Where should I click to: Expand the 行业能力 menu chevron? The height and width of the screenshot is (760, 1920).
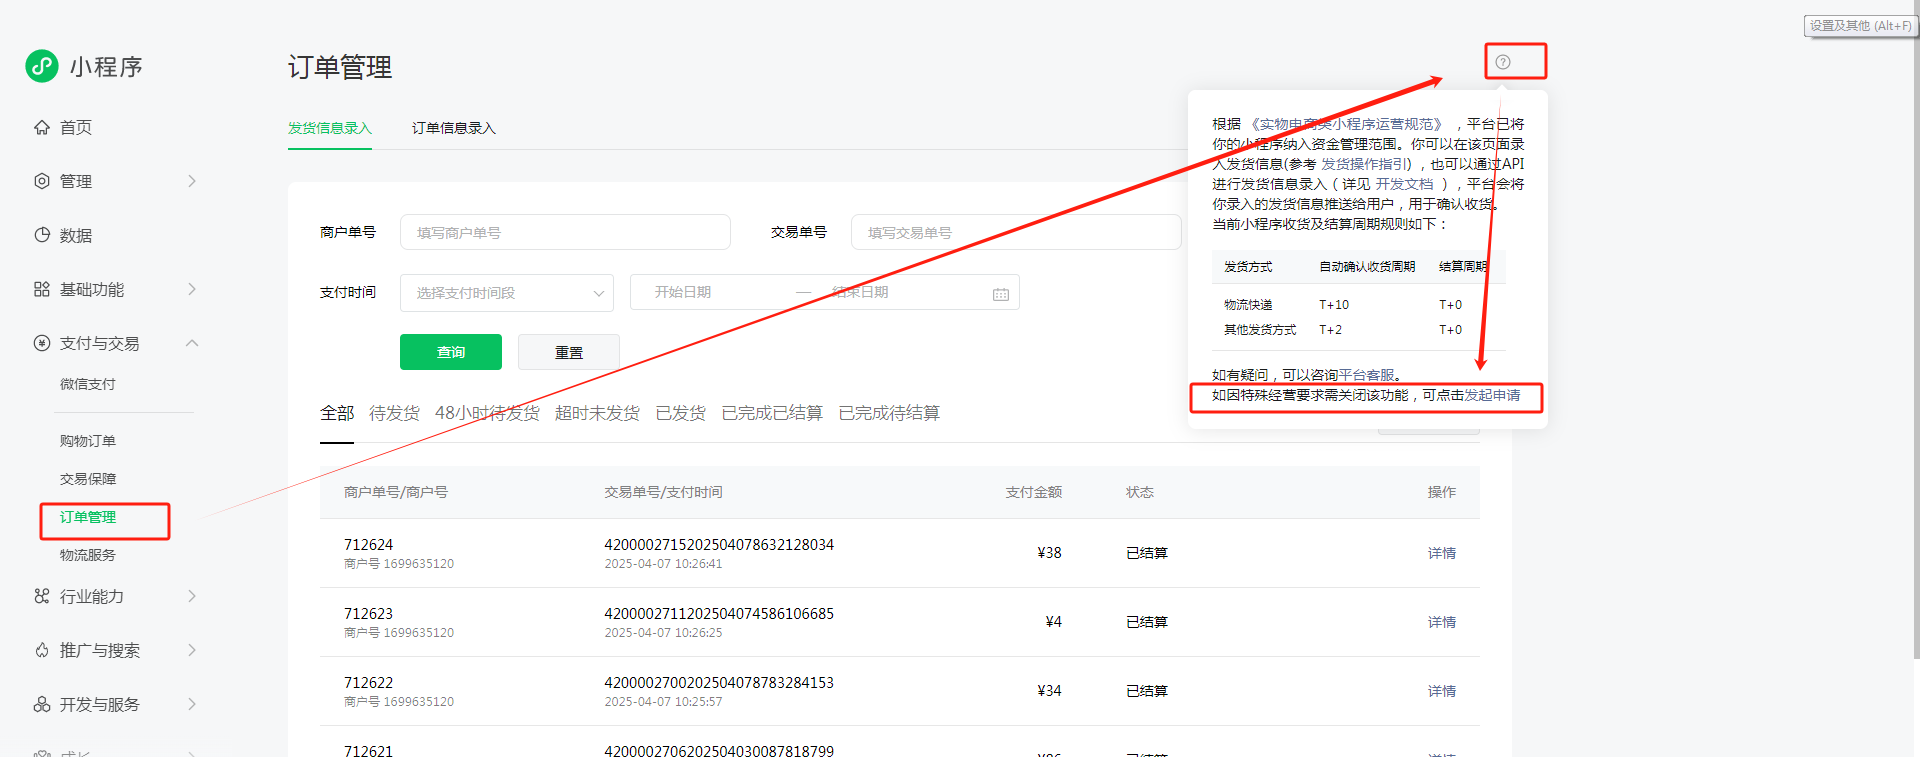point(192,596)
